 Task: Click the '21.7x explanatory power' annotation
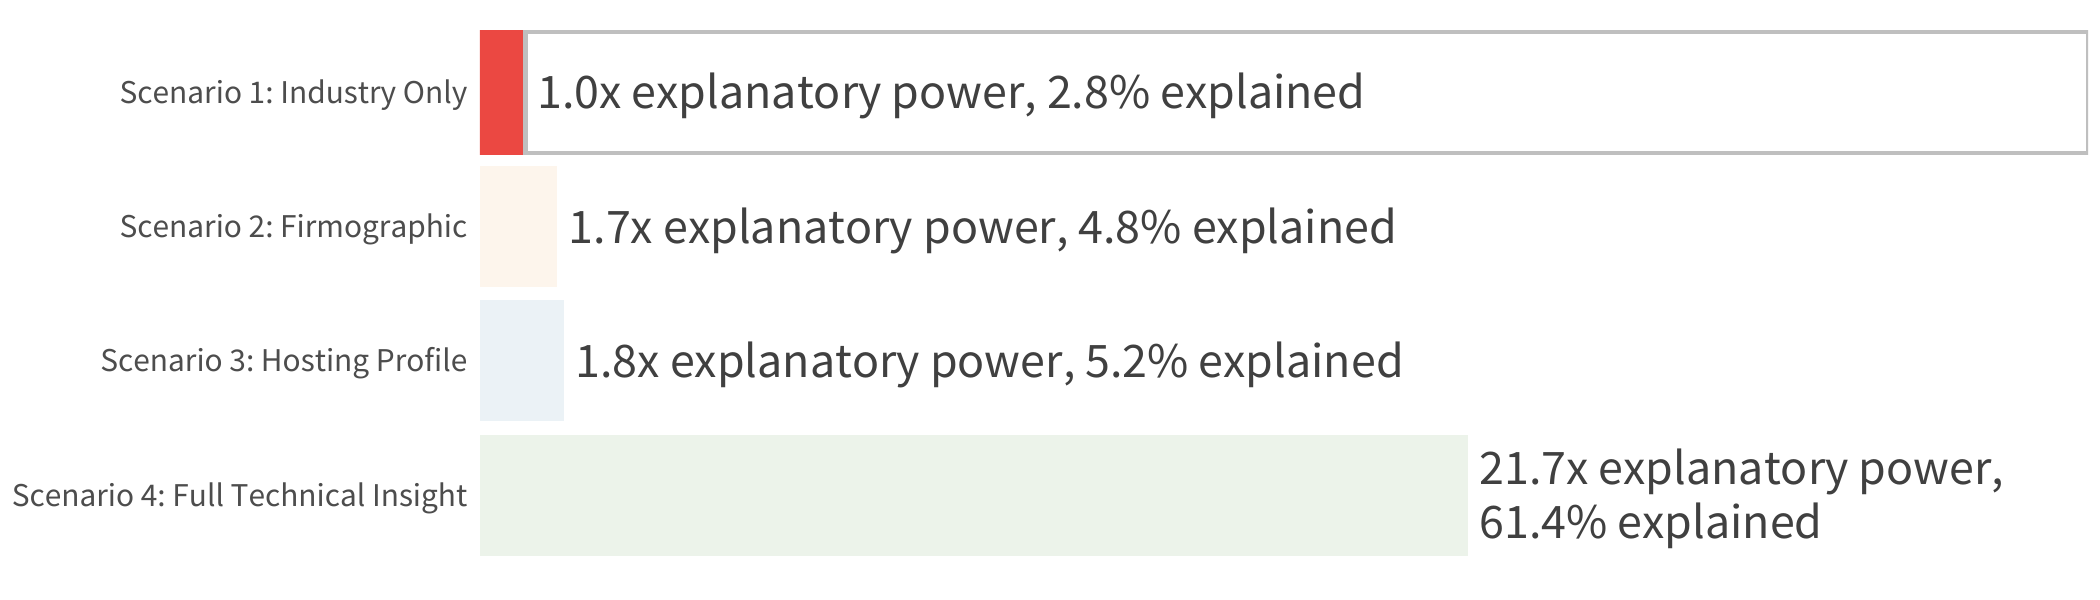[x=1741, y=468]
